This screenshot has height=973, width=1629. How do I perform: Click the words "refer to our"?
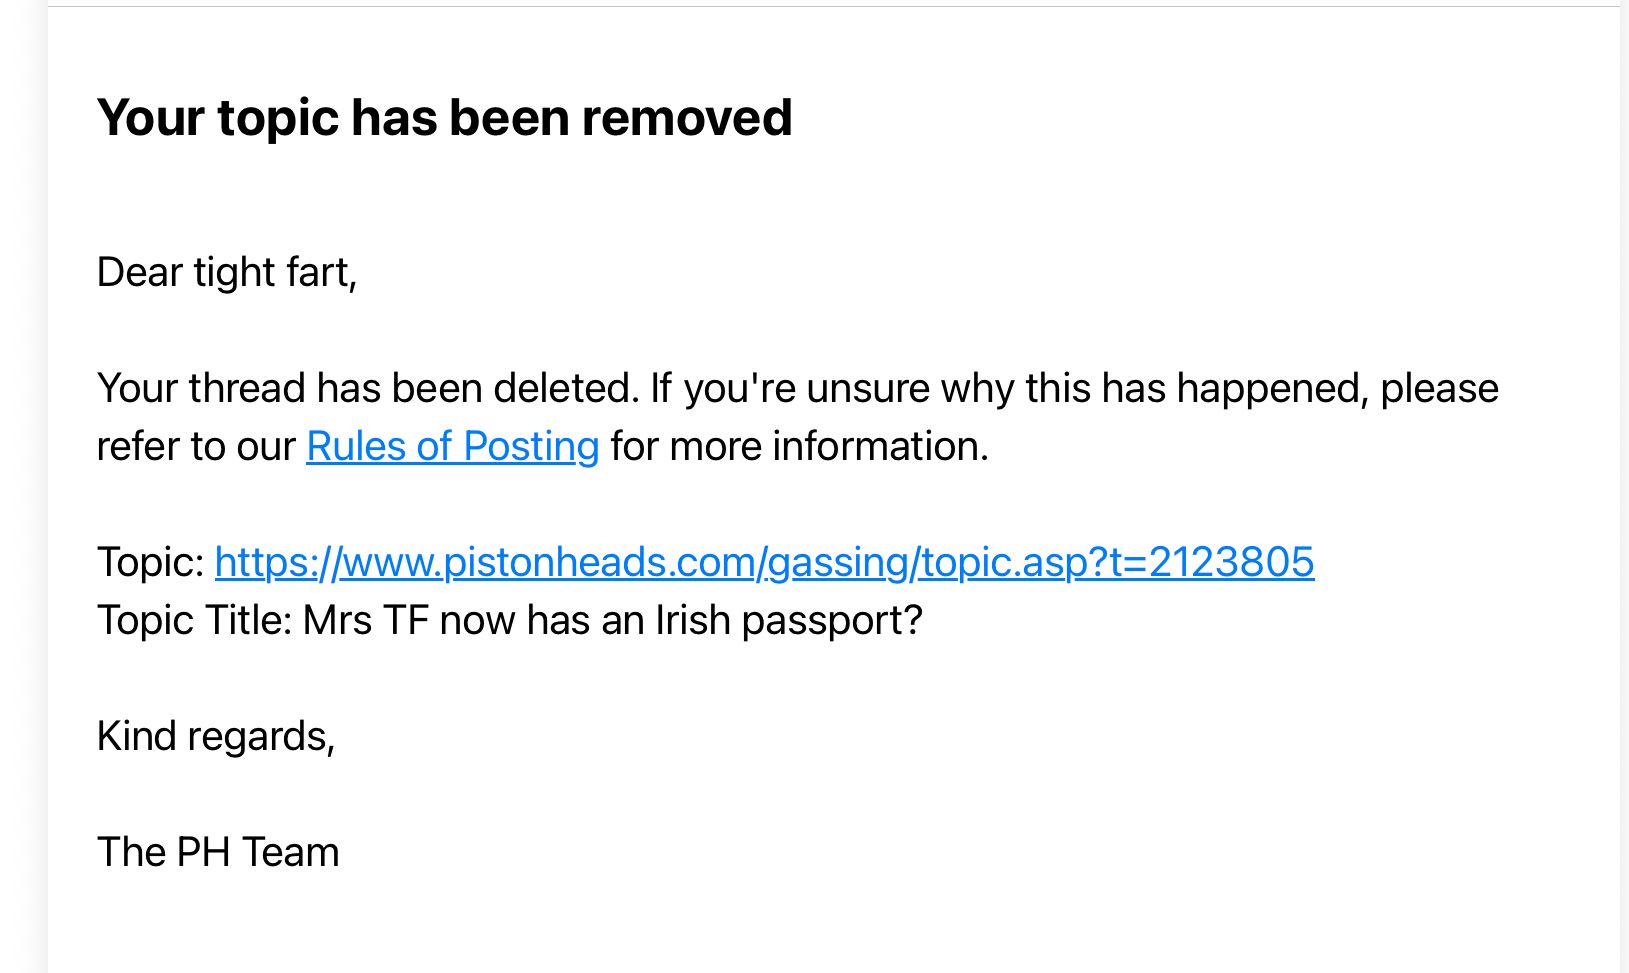[x=196, y=446]
